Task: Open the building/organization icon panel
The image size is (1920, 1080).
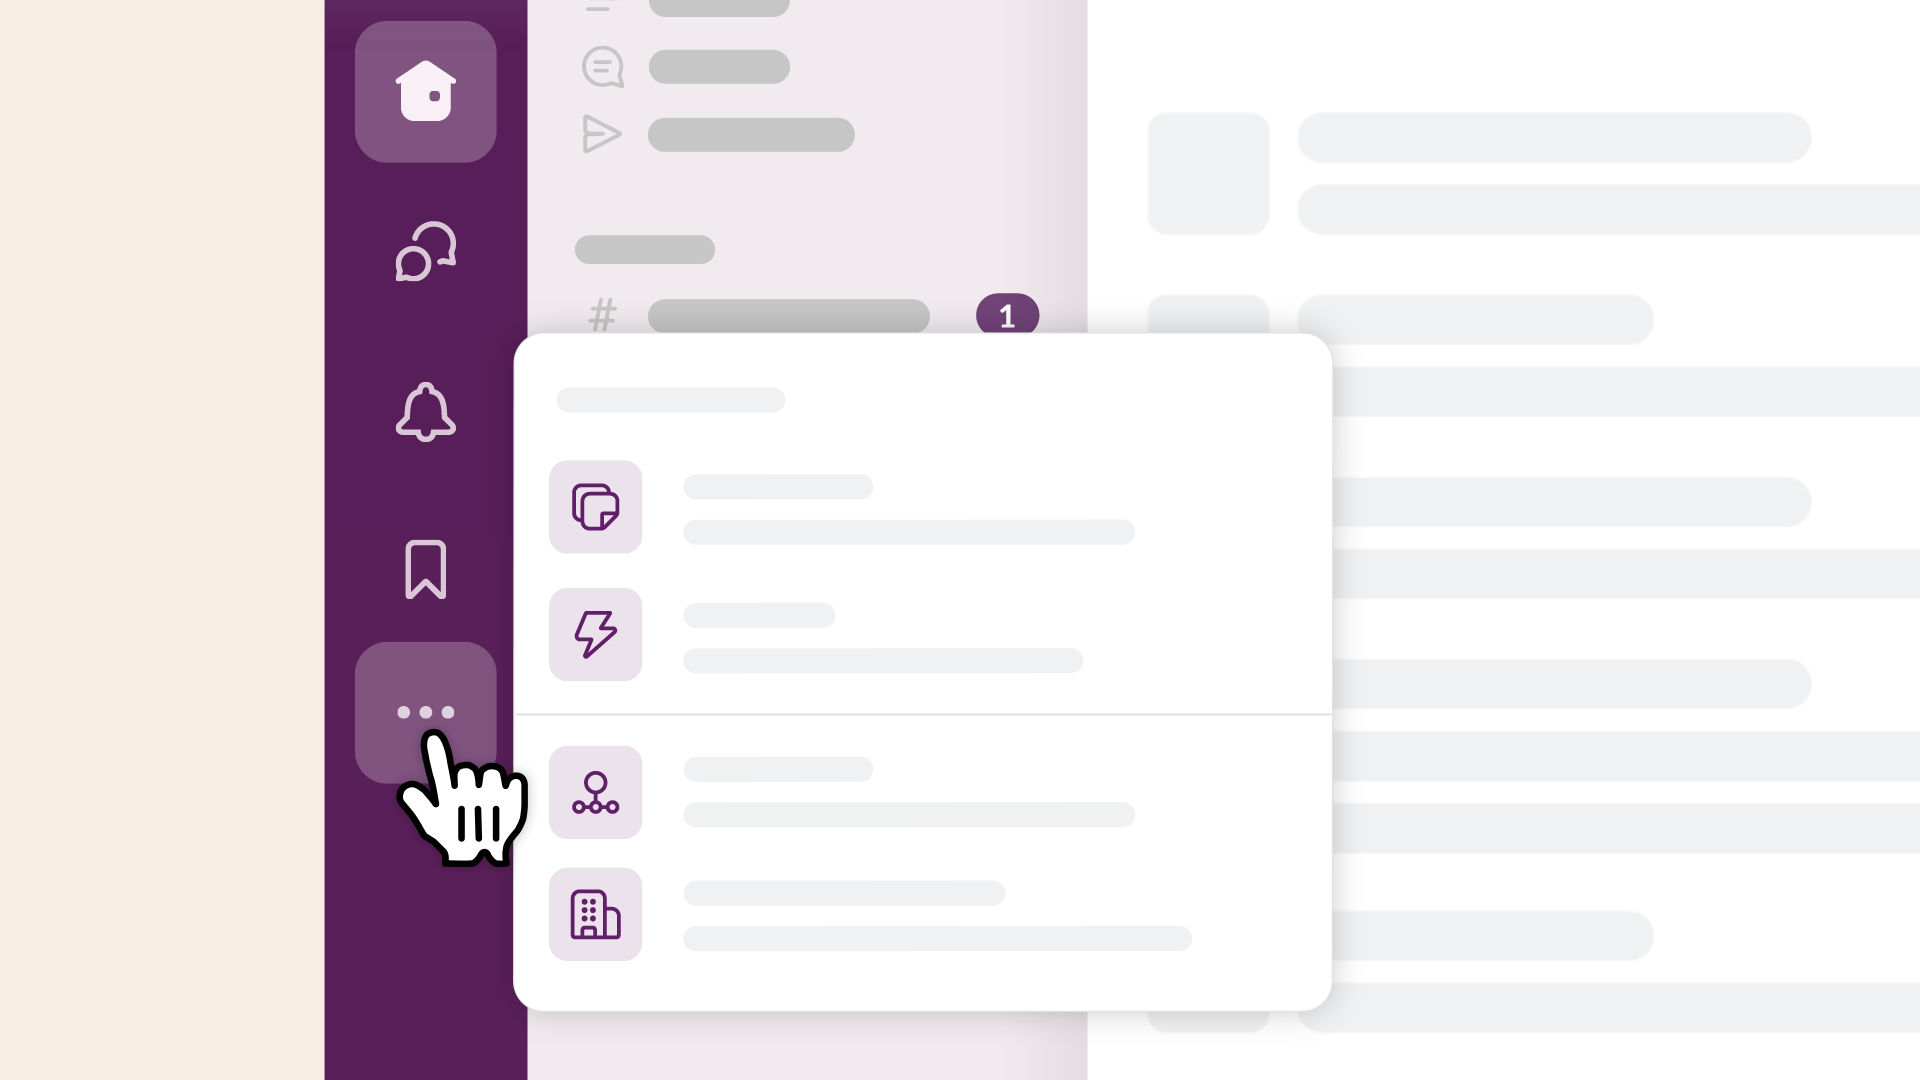Action: point(596,914)
